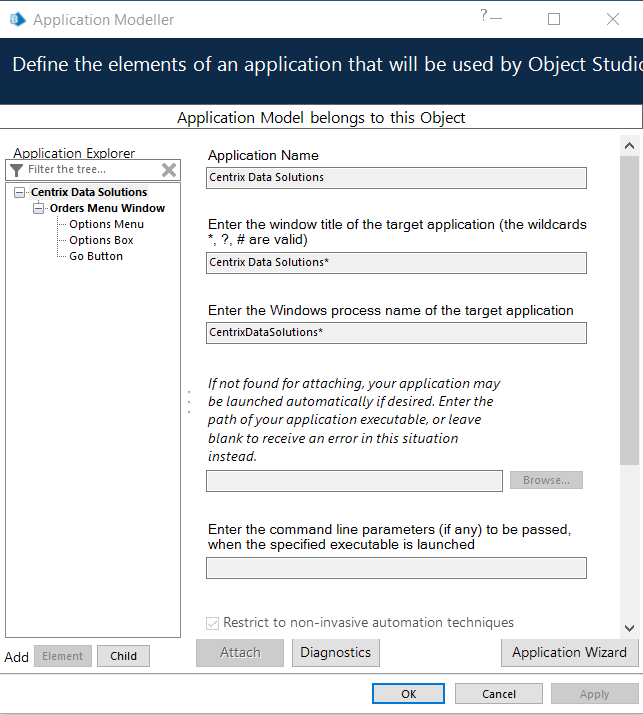Click into the Application Name field
The height and width of the screenshot is (715, 643).
coord(396,177)
